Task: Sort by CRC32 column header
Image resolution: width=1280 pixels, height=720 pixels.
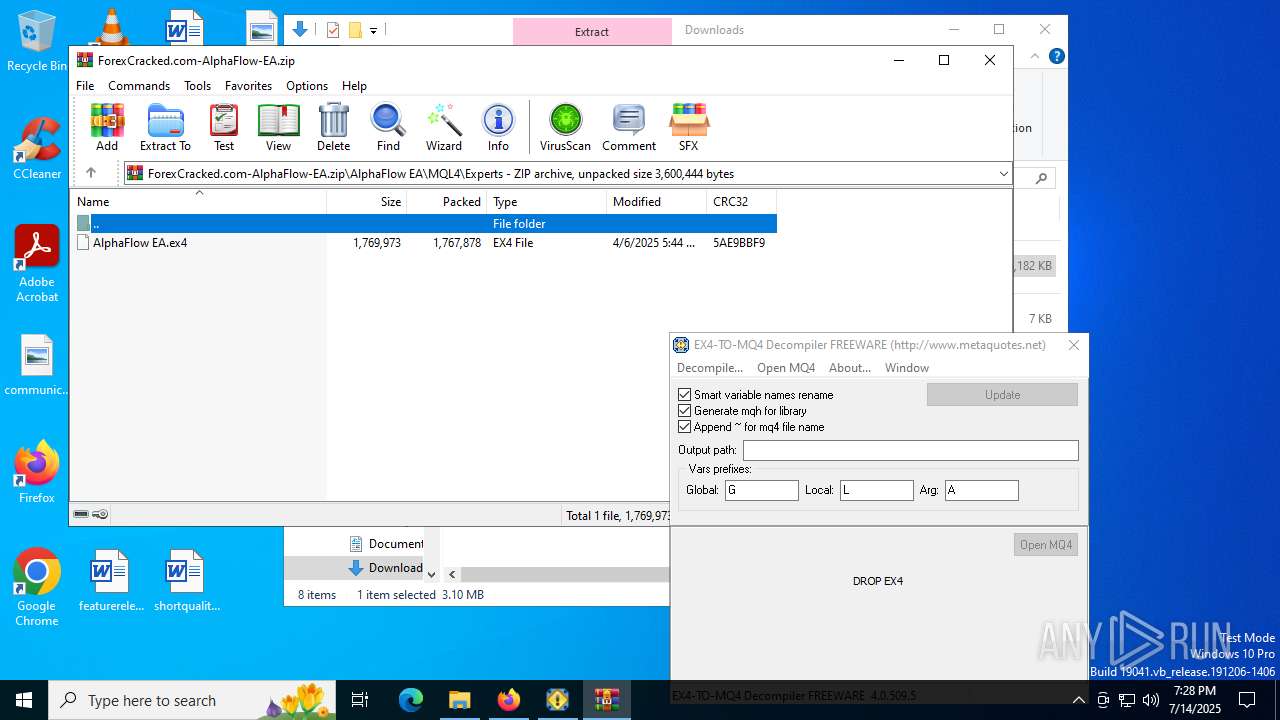Action: pyautogui.click(x=741, y=201)
